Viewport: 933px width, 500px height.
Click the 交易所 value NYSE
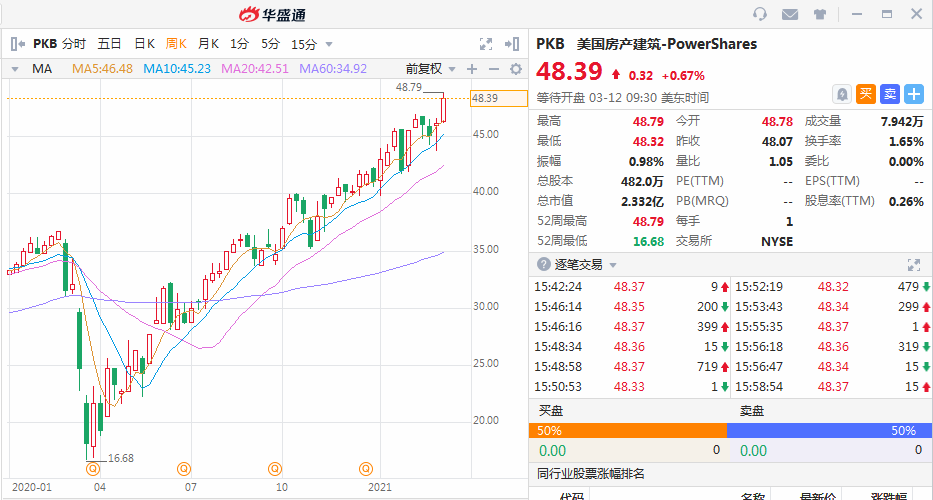(777, 241)
